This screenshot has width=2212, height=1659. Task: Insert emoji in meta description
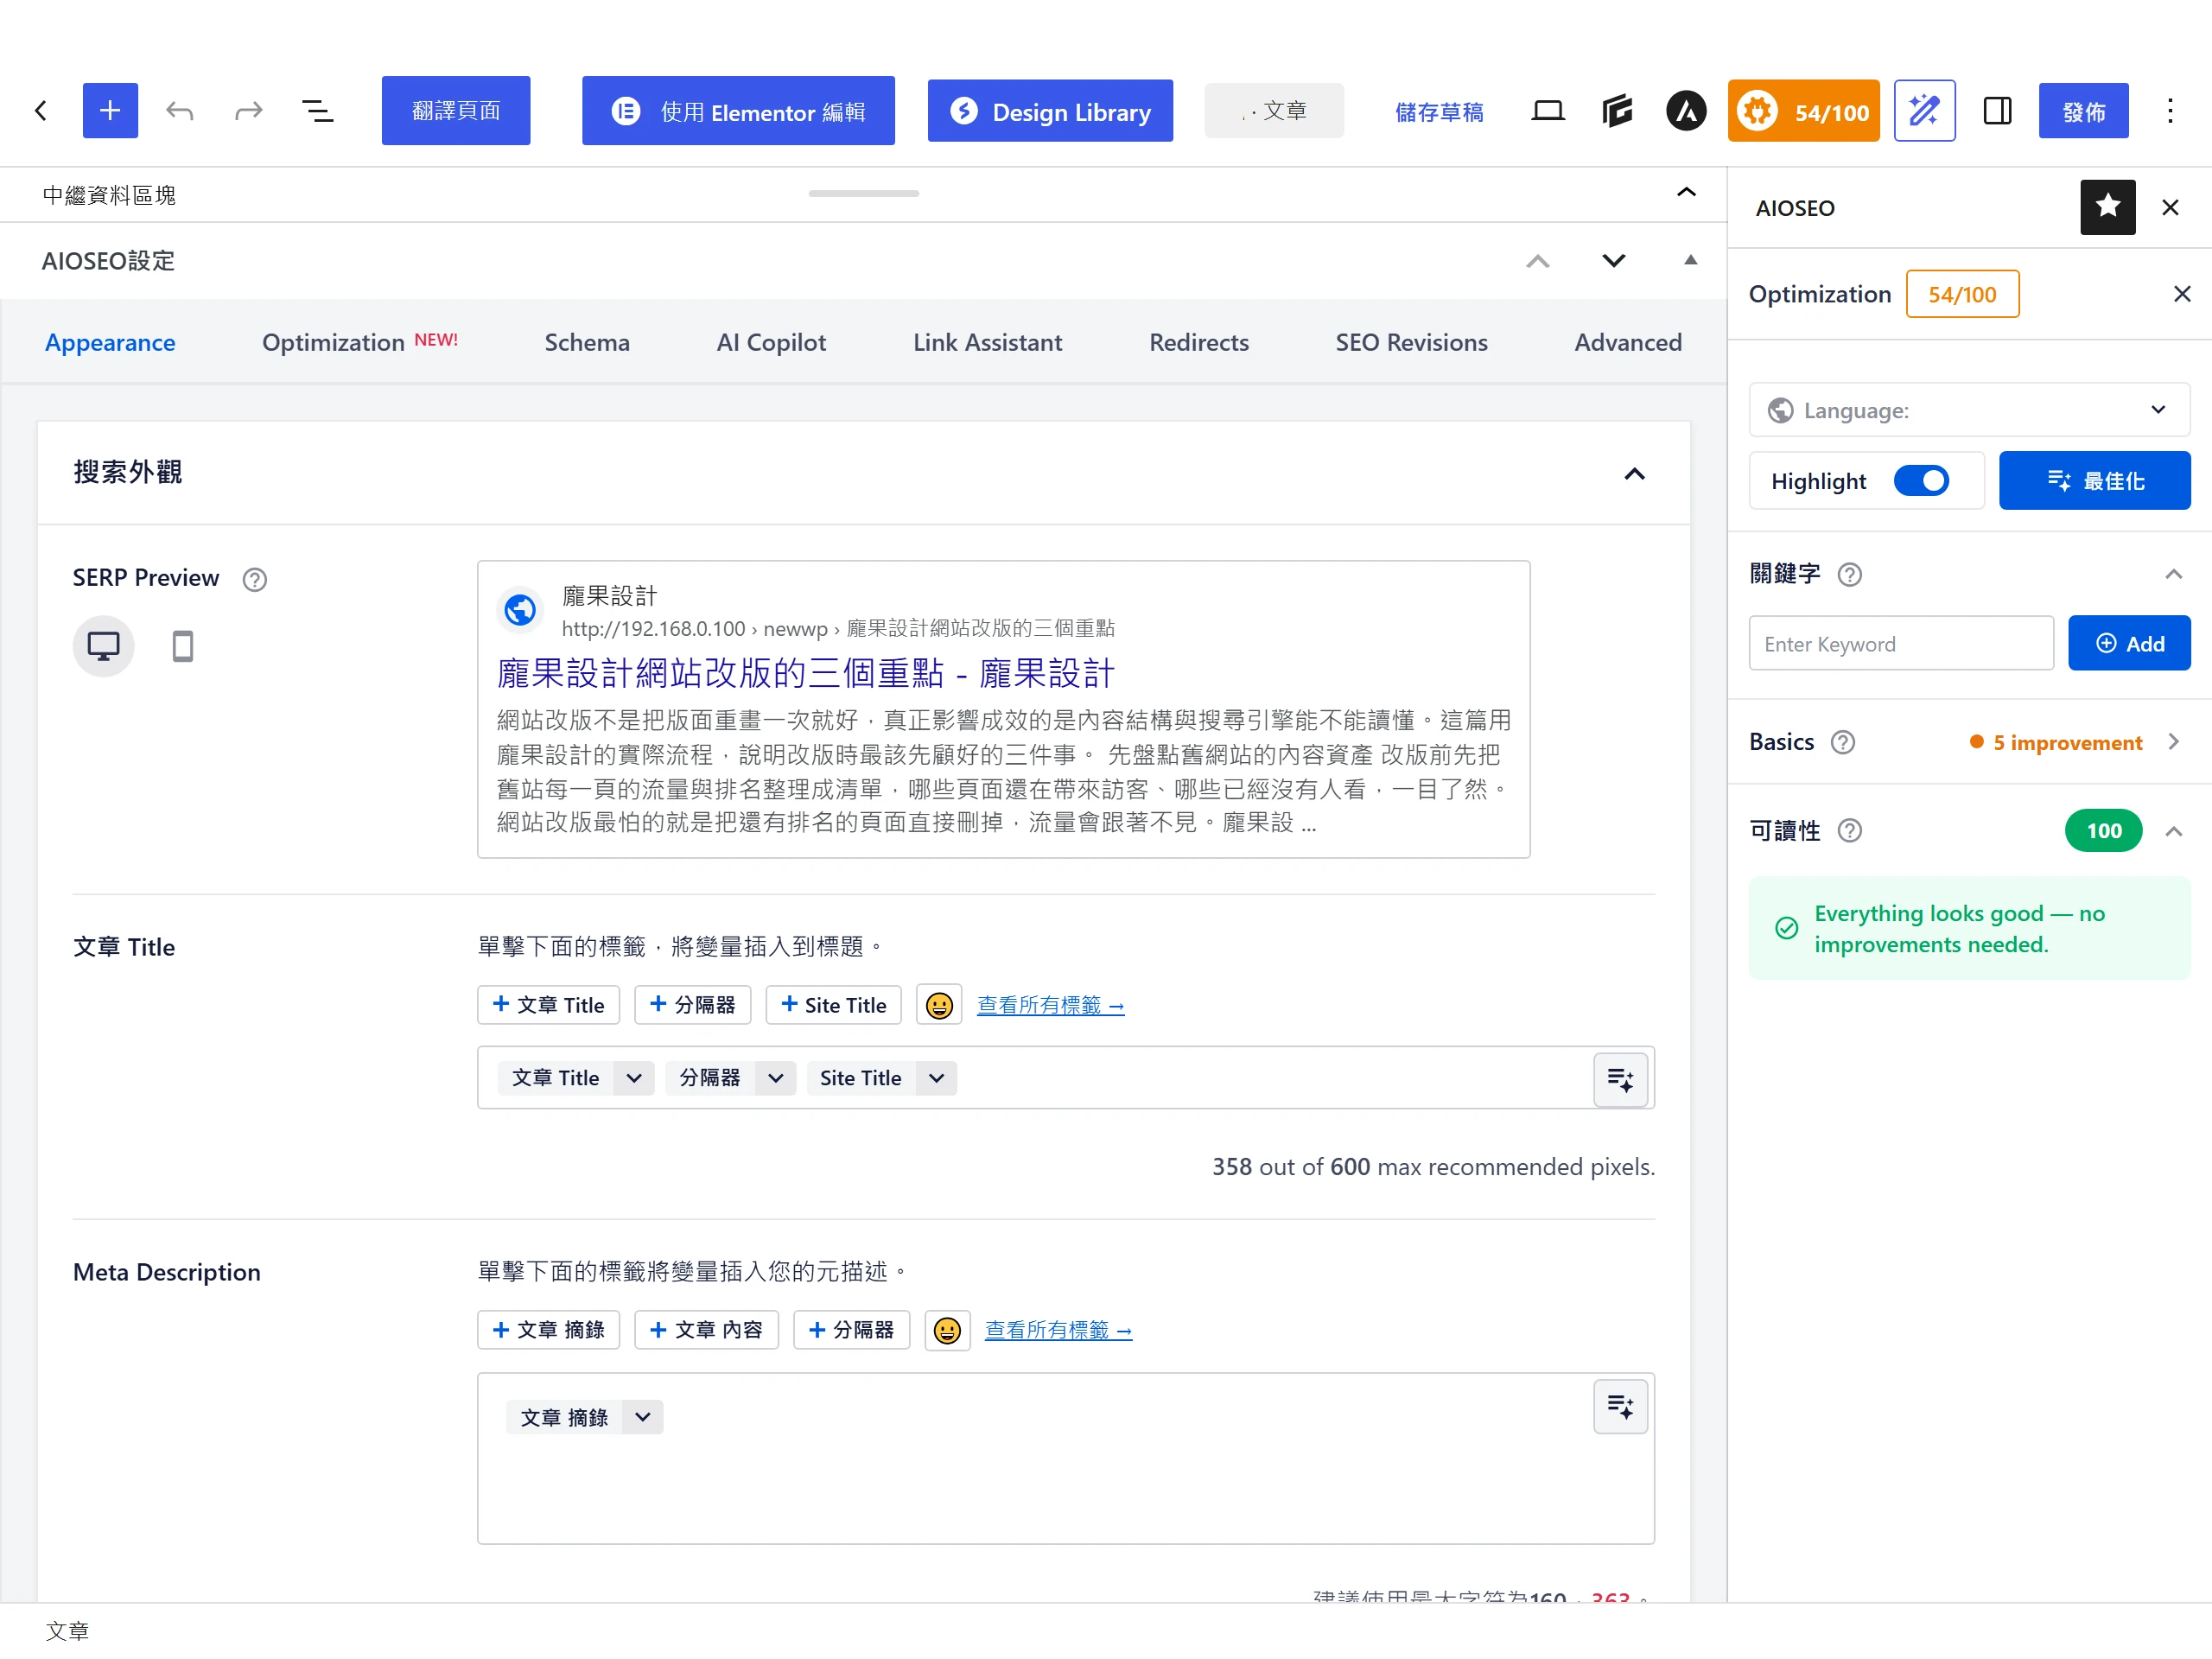click(x=947, y=1329)
